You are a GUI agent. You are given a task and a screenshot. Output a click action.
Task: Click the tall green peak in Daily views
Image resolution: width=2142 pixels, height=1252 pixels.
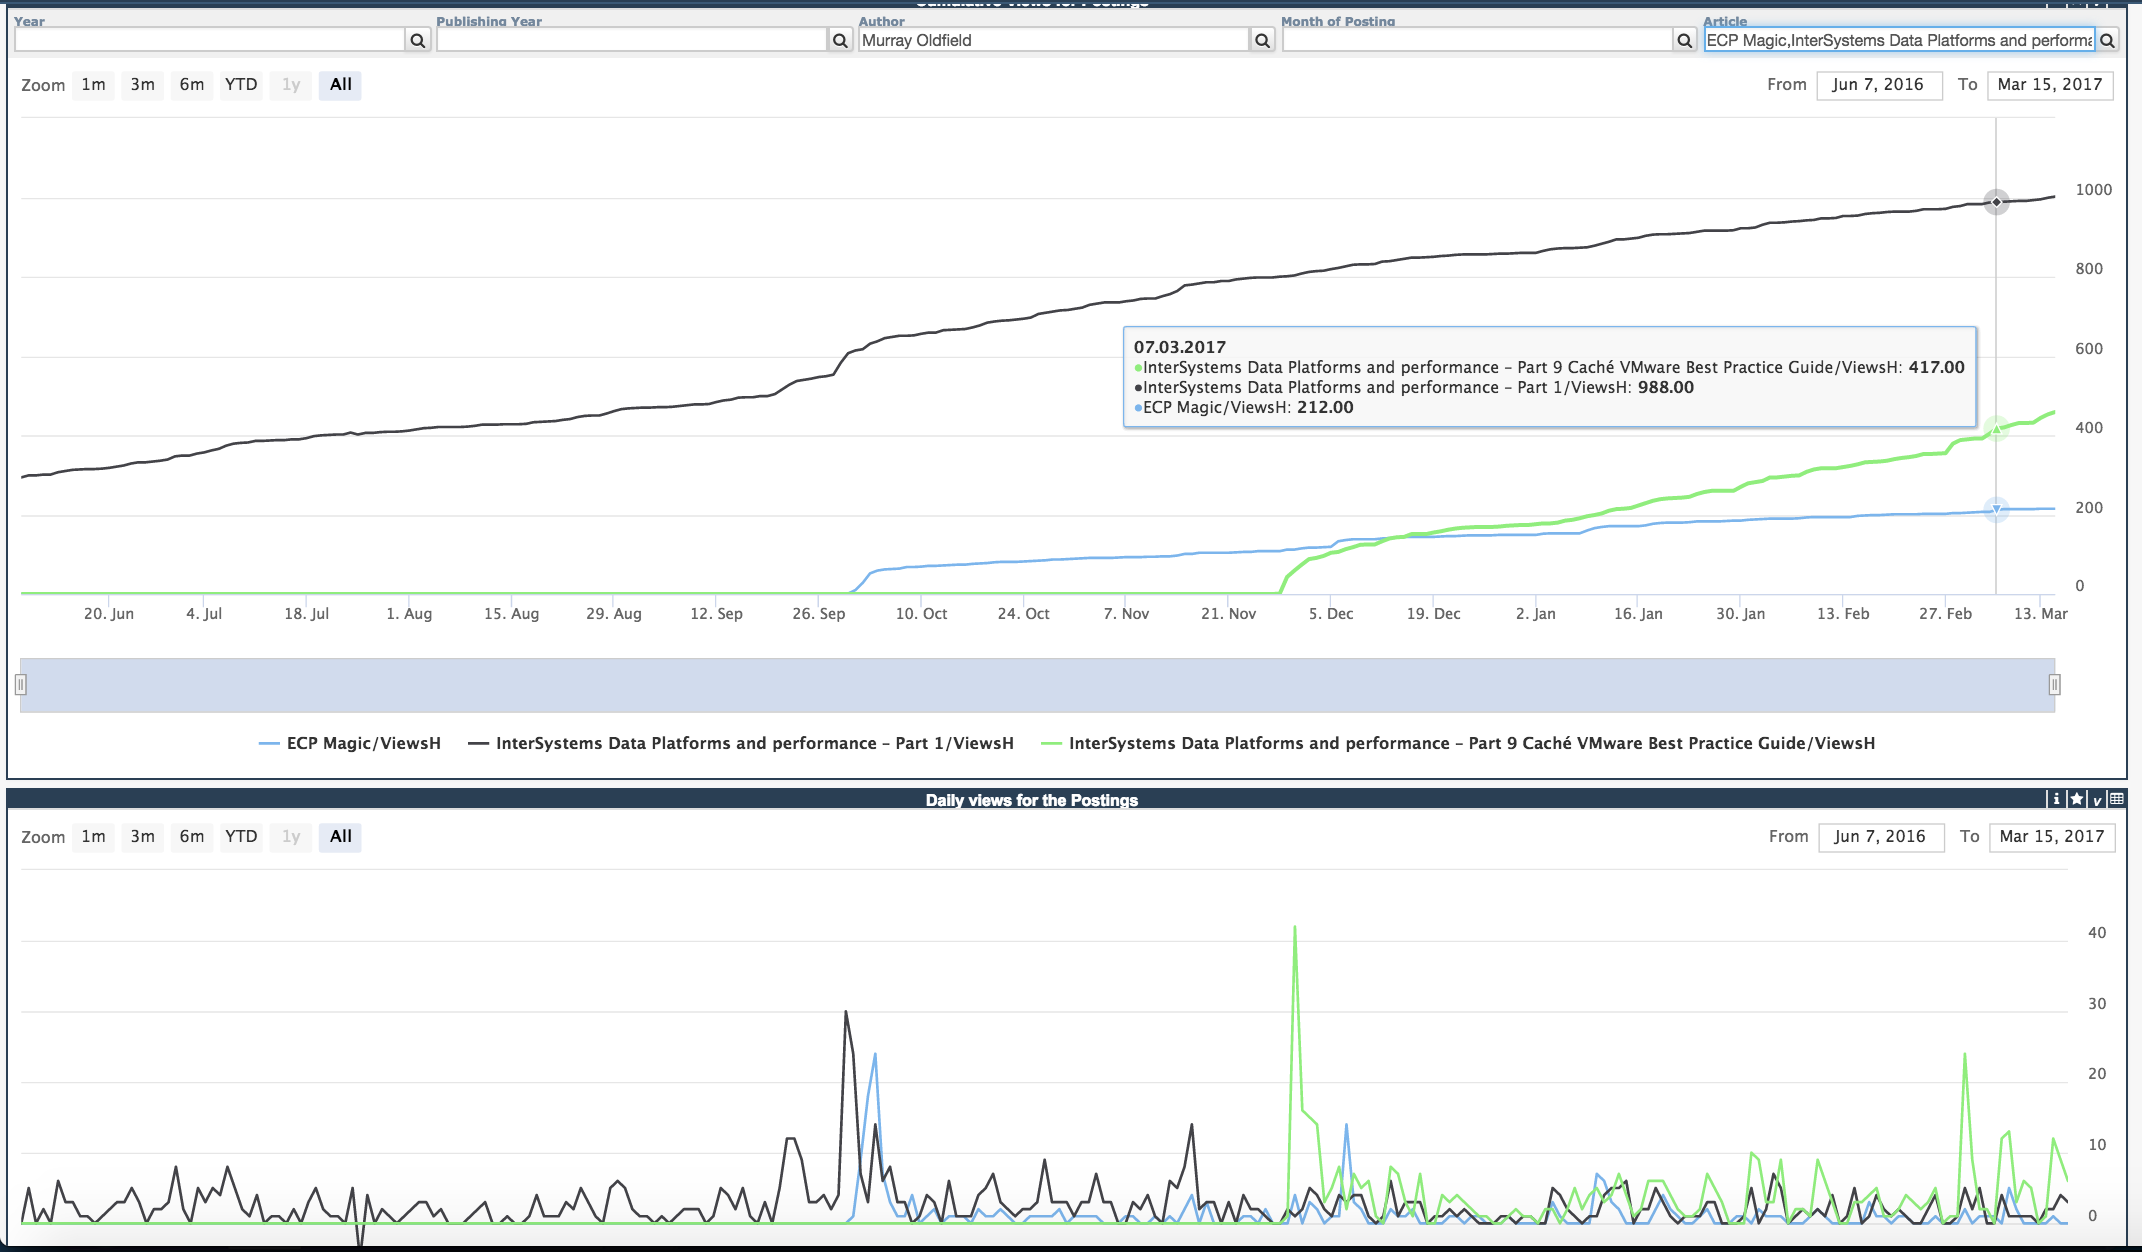[x=1295, y=928]
